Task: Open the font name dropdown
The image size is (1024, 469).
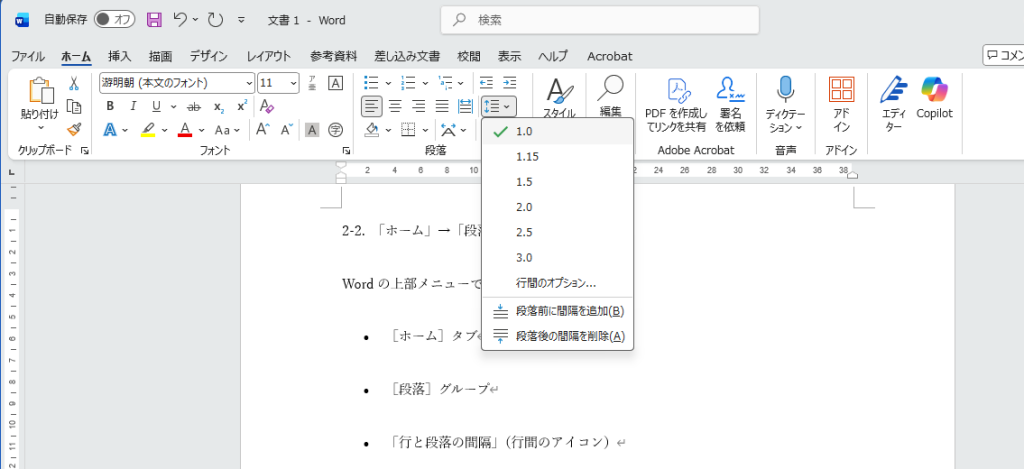Action: point(247,83)
